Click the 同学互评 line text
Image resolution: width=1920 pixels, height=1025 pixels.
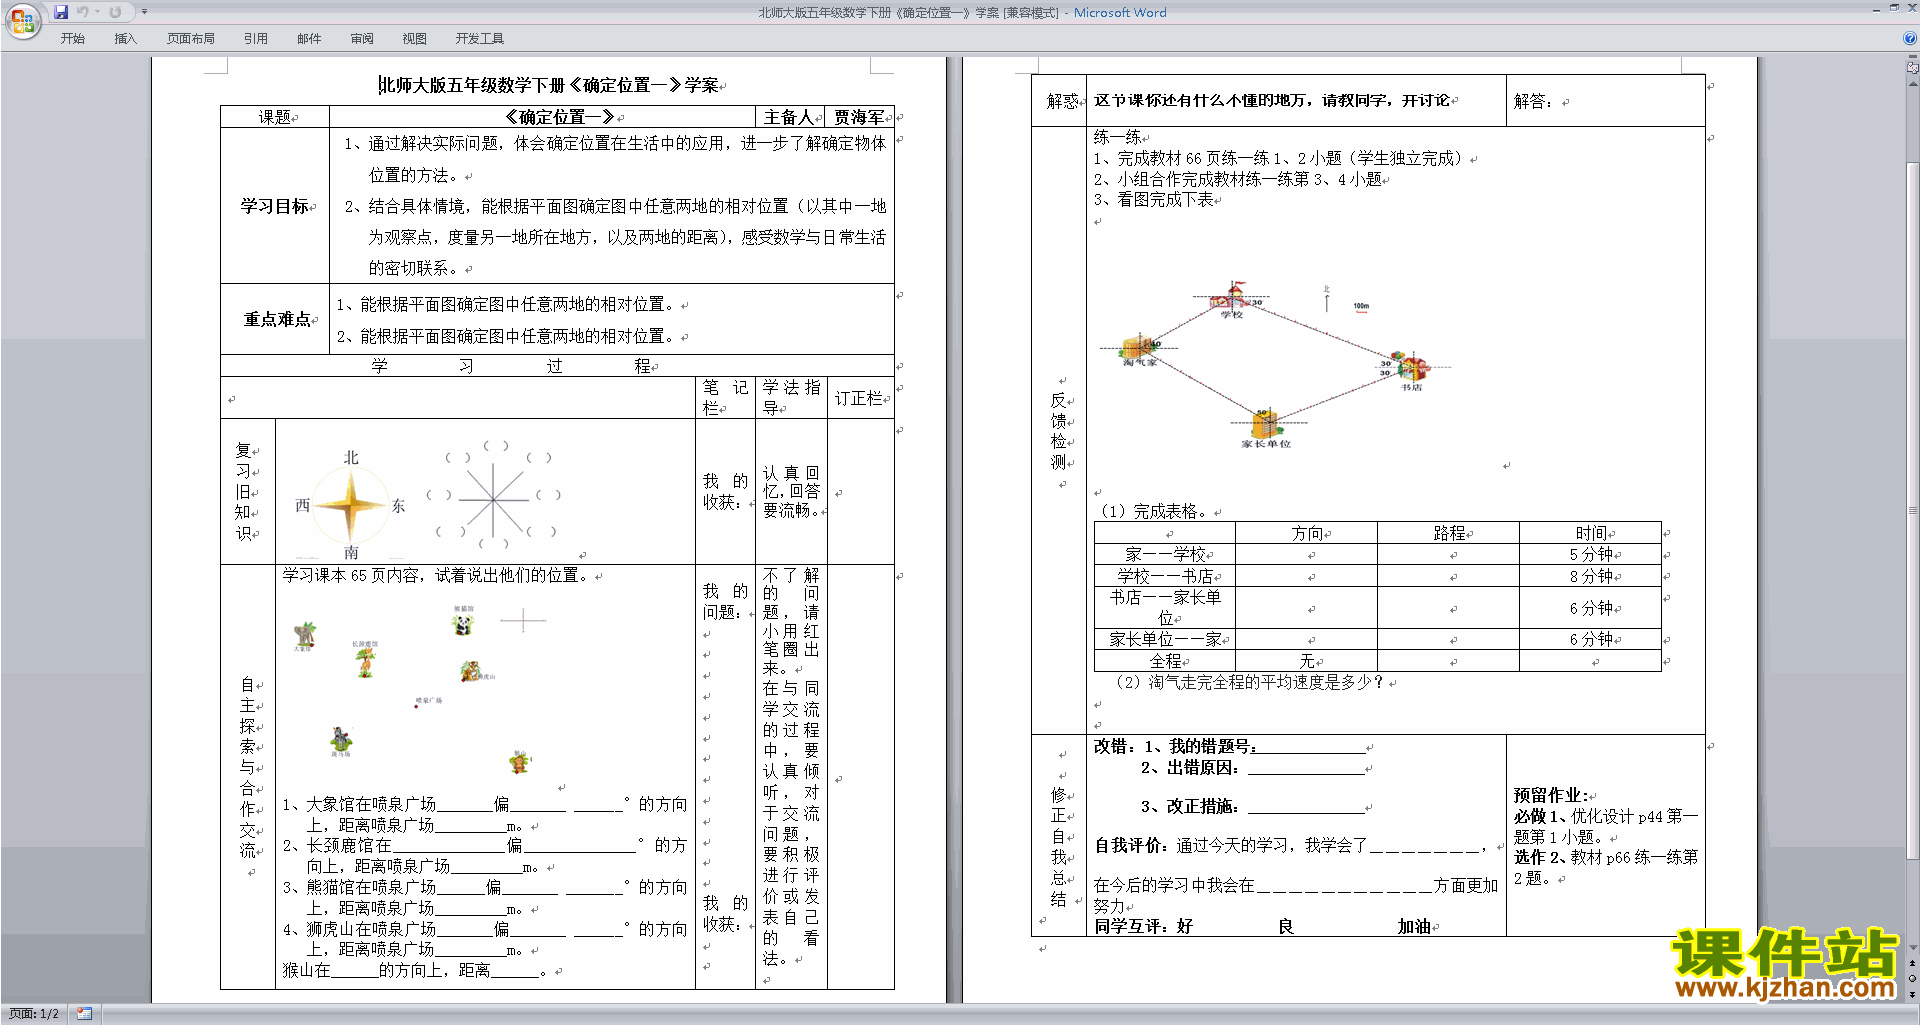1264,926
